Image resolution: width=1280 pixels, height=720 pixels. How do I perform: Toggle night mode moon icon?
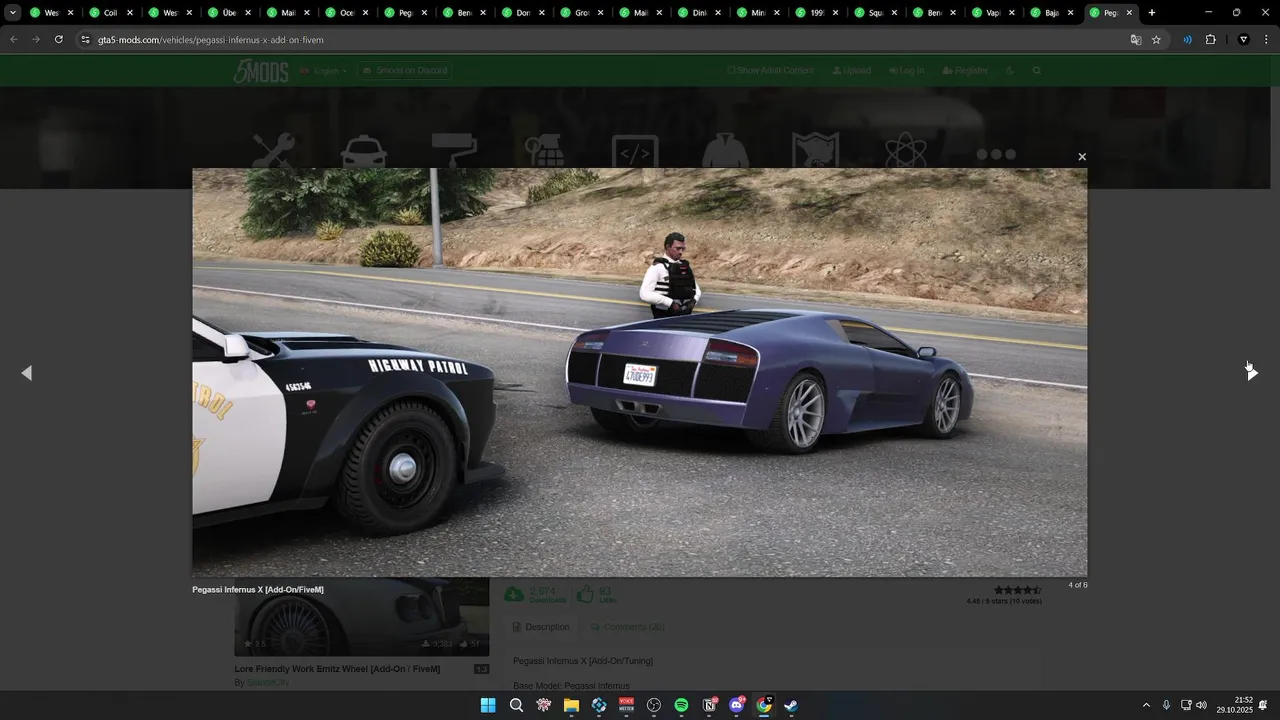click(1010, 71)
